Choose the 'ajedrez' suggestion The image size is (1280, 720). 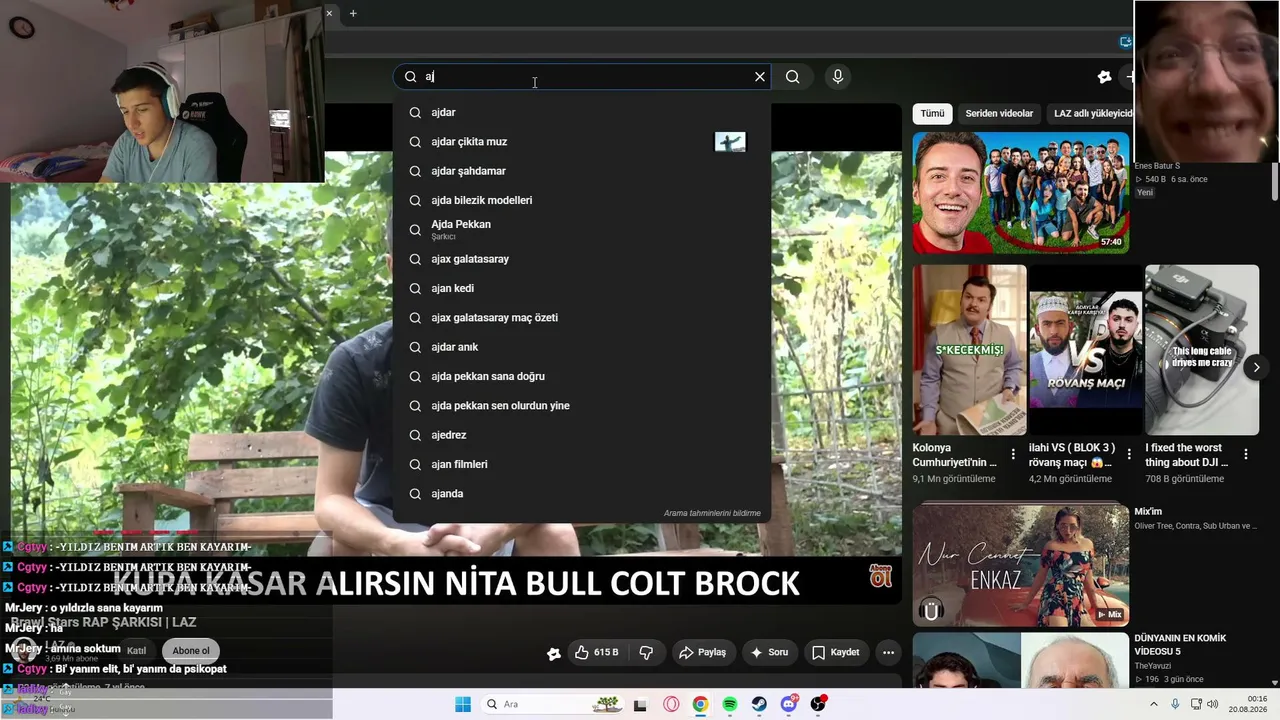pyautogui.click(x=581, y=435)
